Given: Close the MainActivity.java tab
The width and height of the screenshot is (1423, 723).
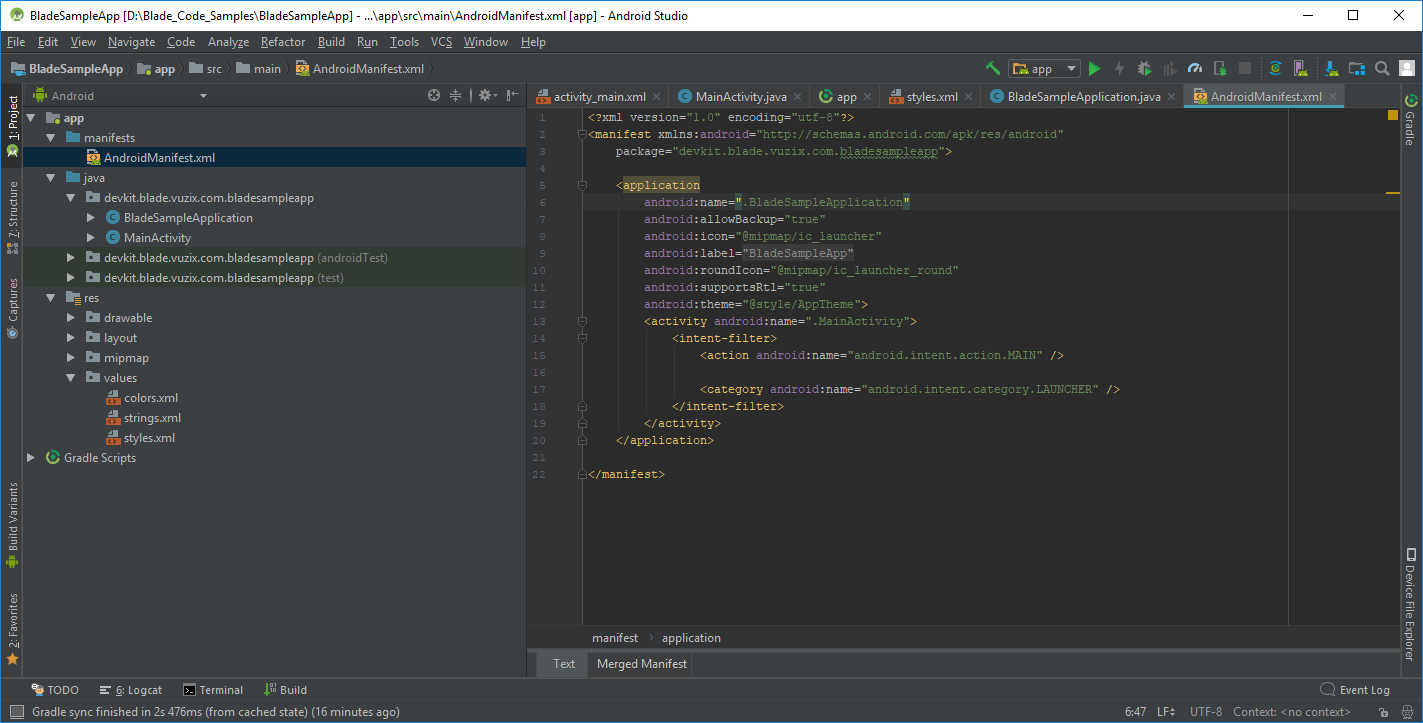Looking at the screenshot, I should click(797, 97).
